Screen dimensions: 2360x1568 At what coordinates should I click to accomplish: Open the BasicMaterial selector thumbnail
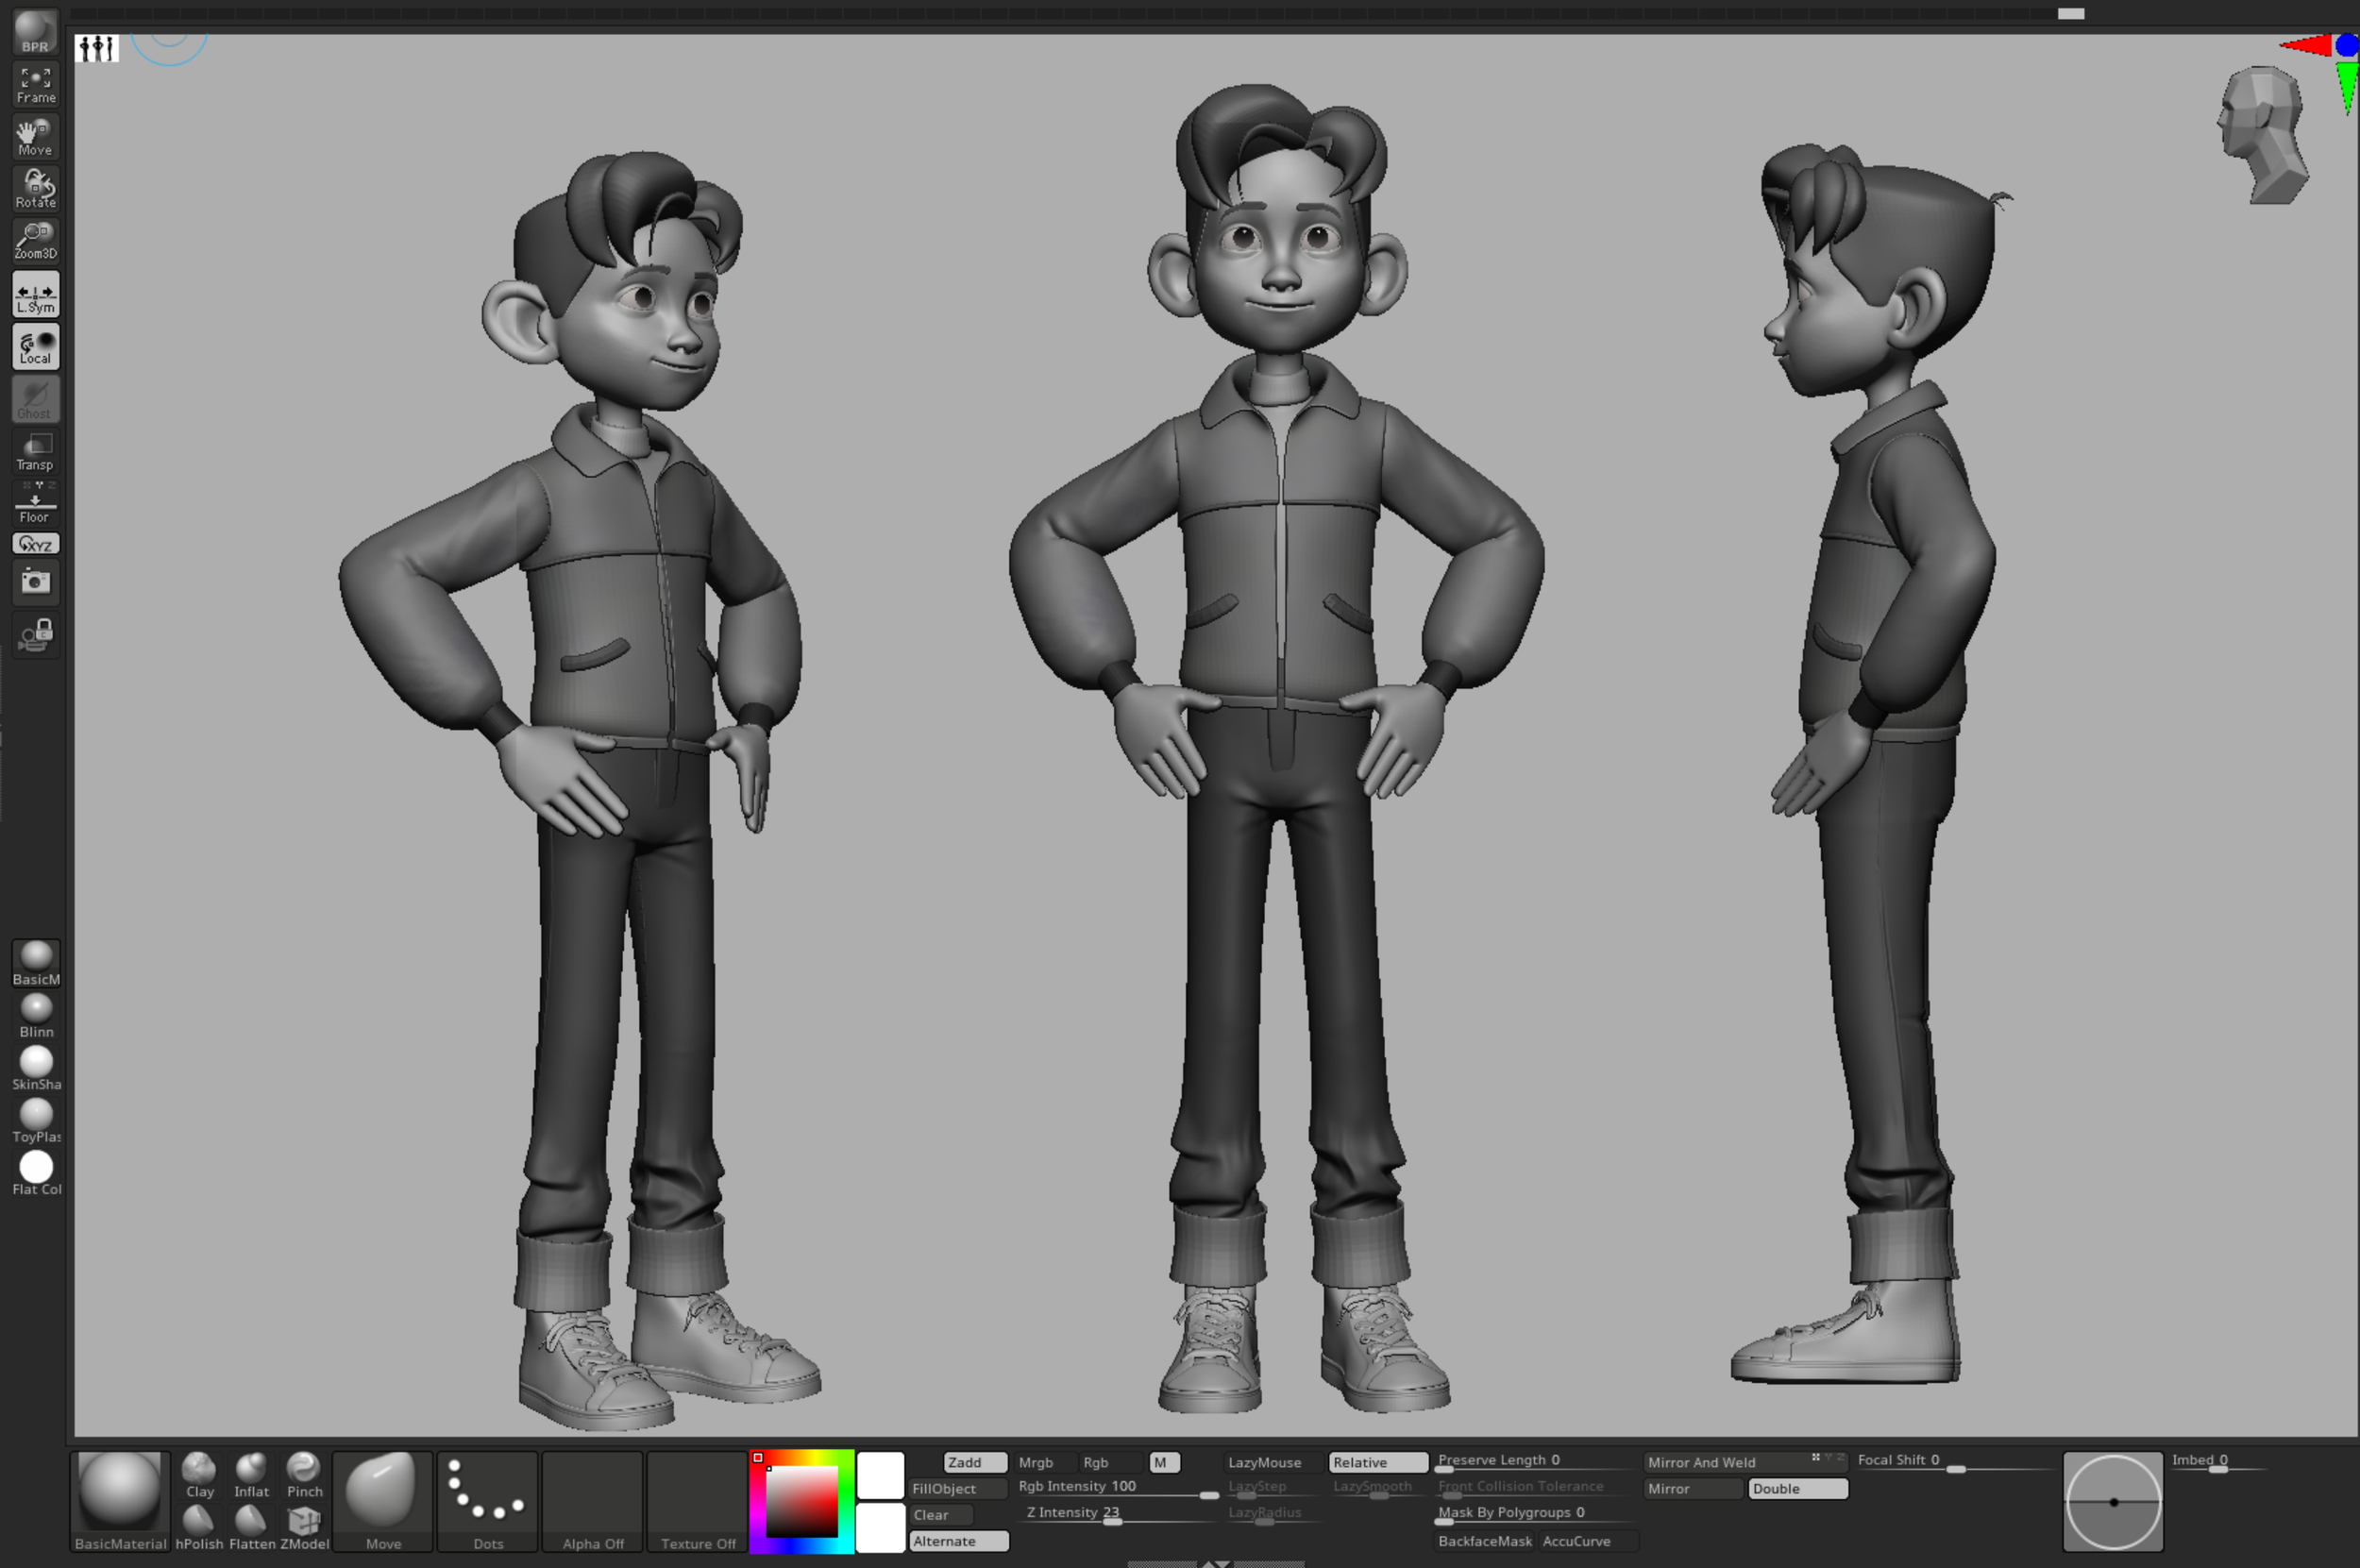(x=120, y=1501)
